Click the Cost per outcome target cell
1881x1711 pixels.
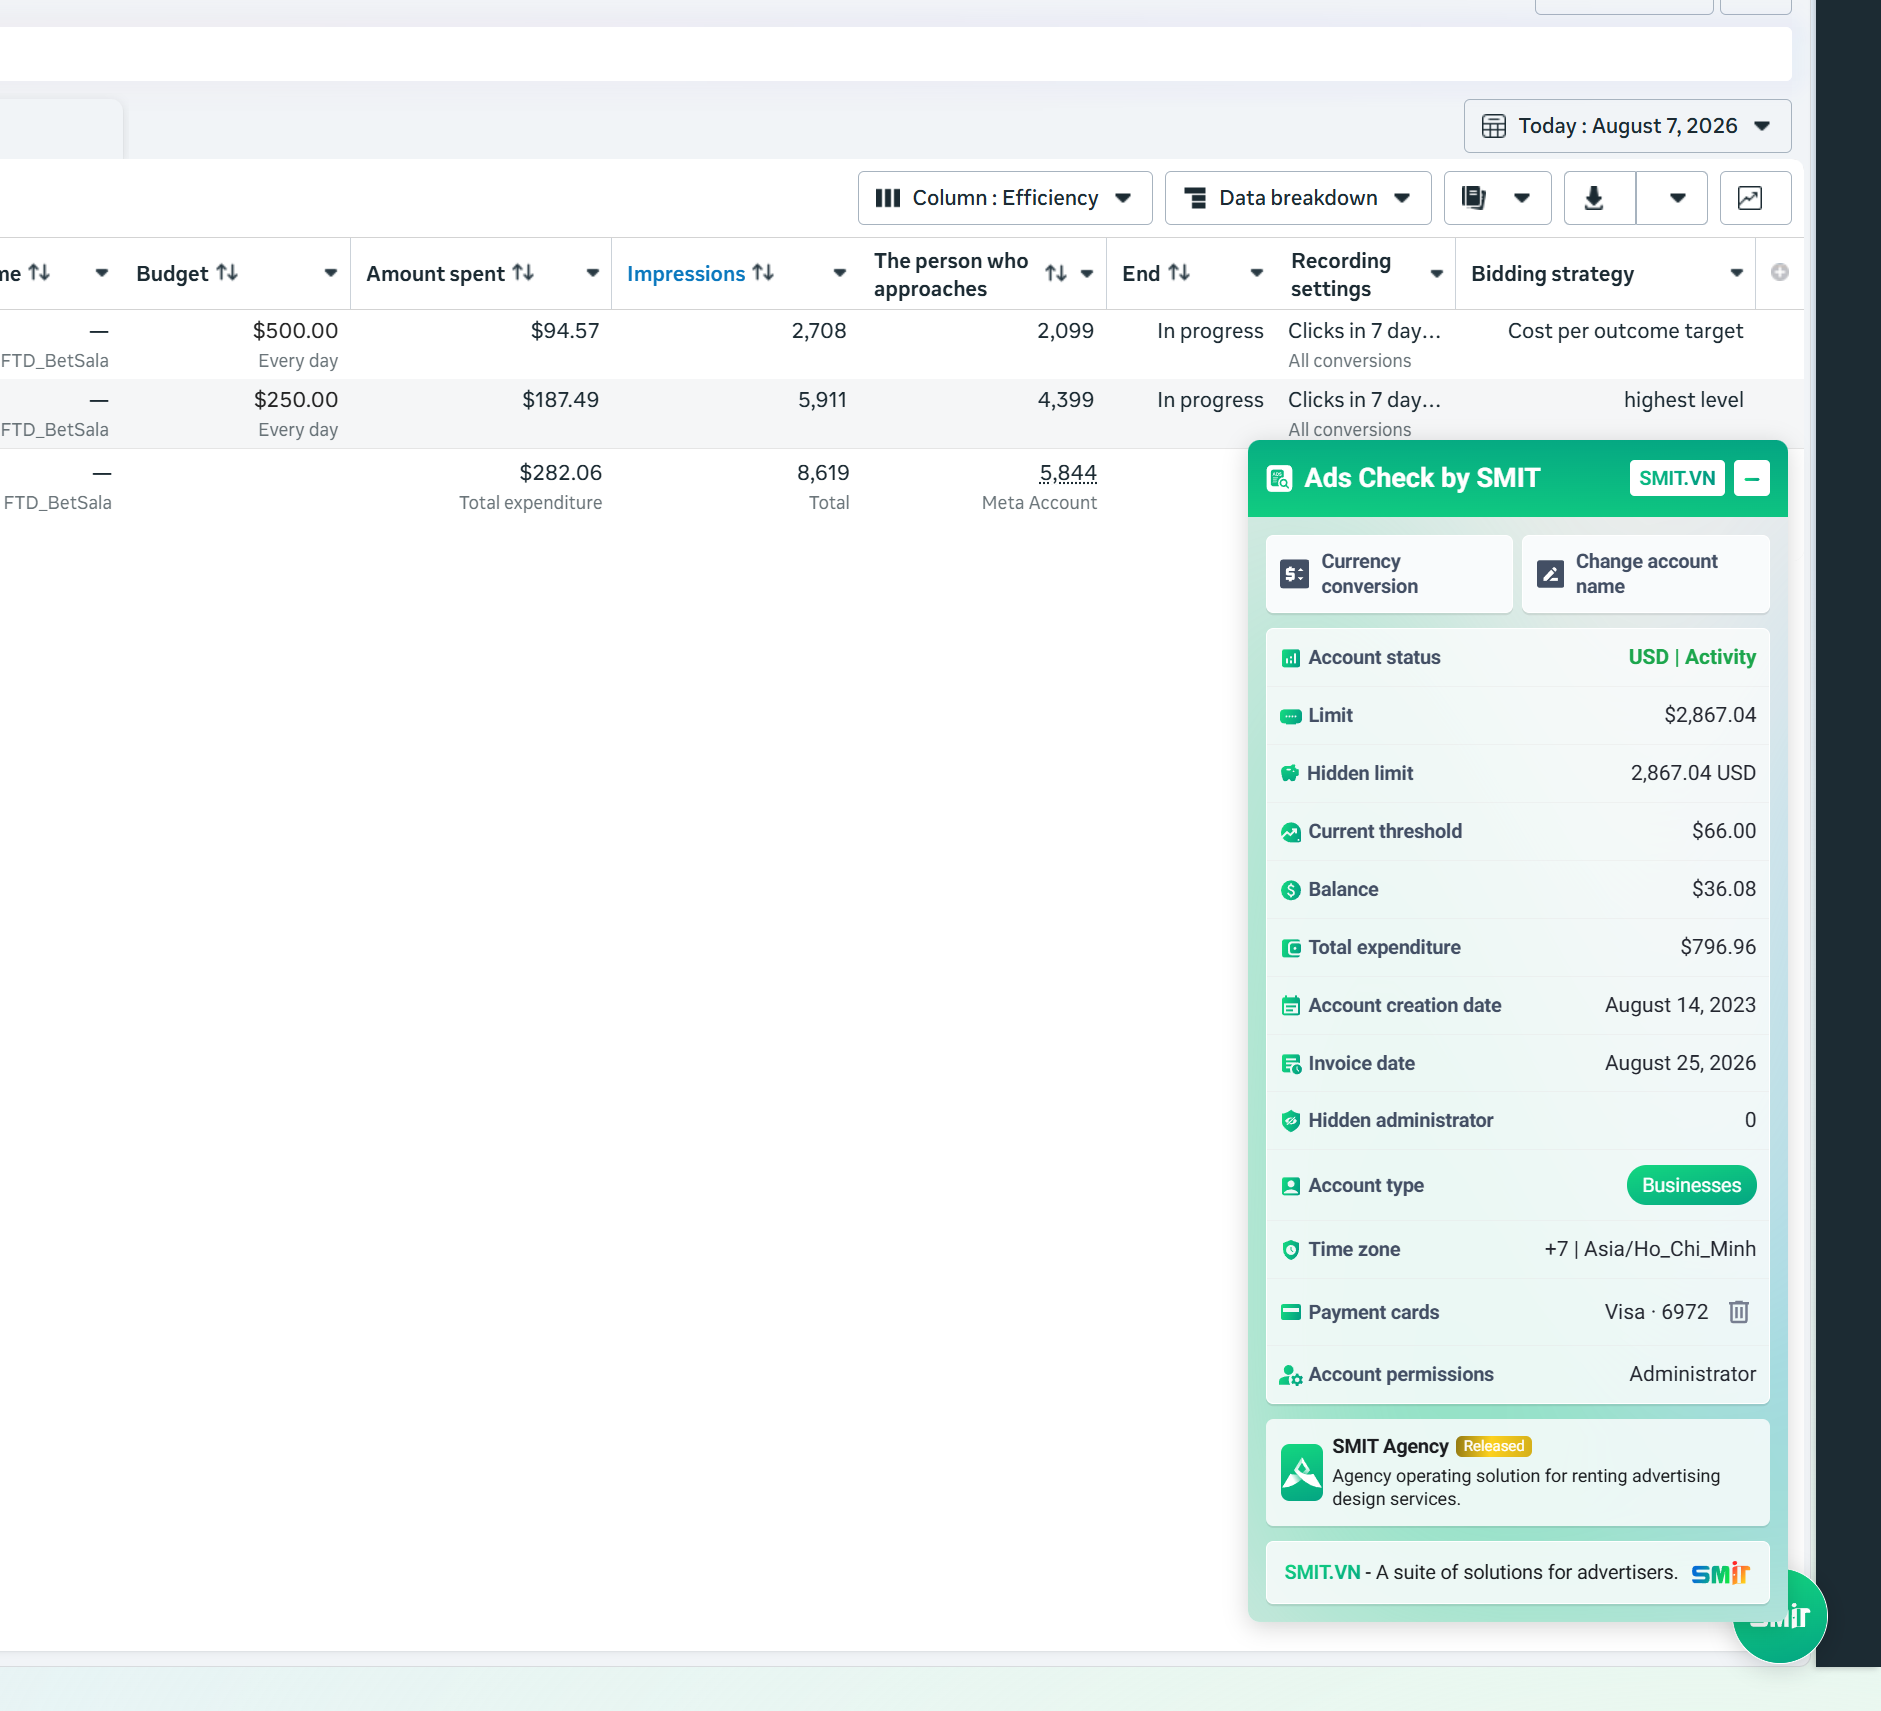1625,331
